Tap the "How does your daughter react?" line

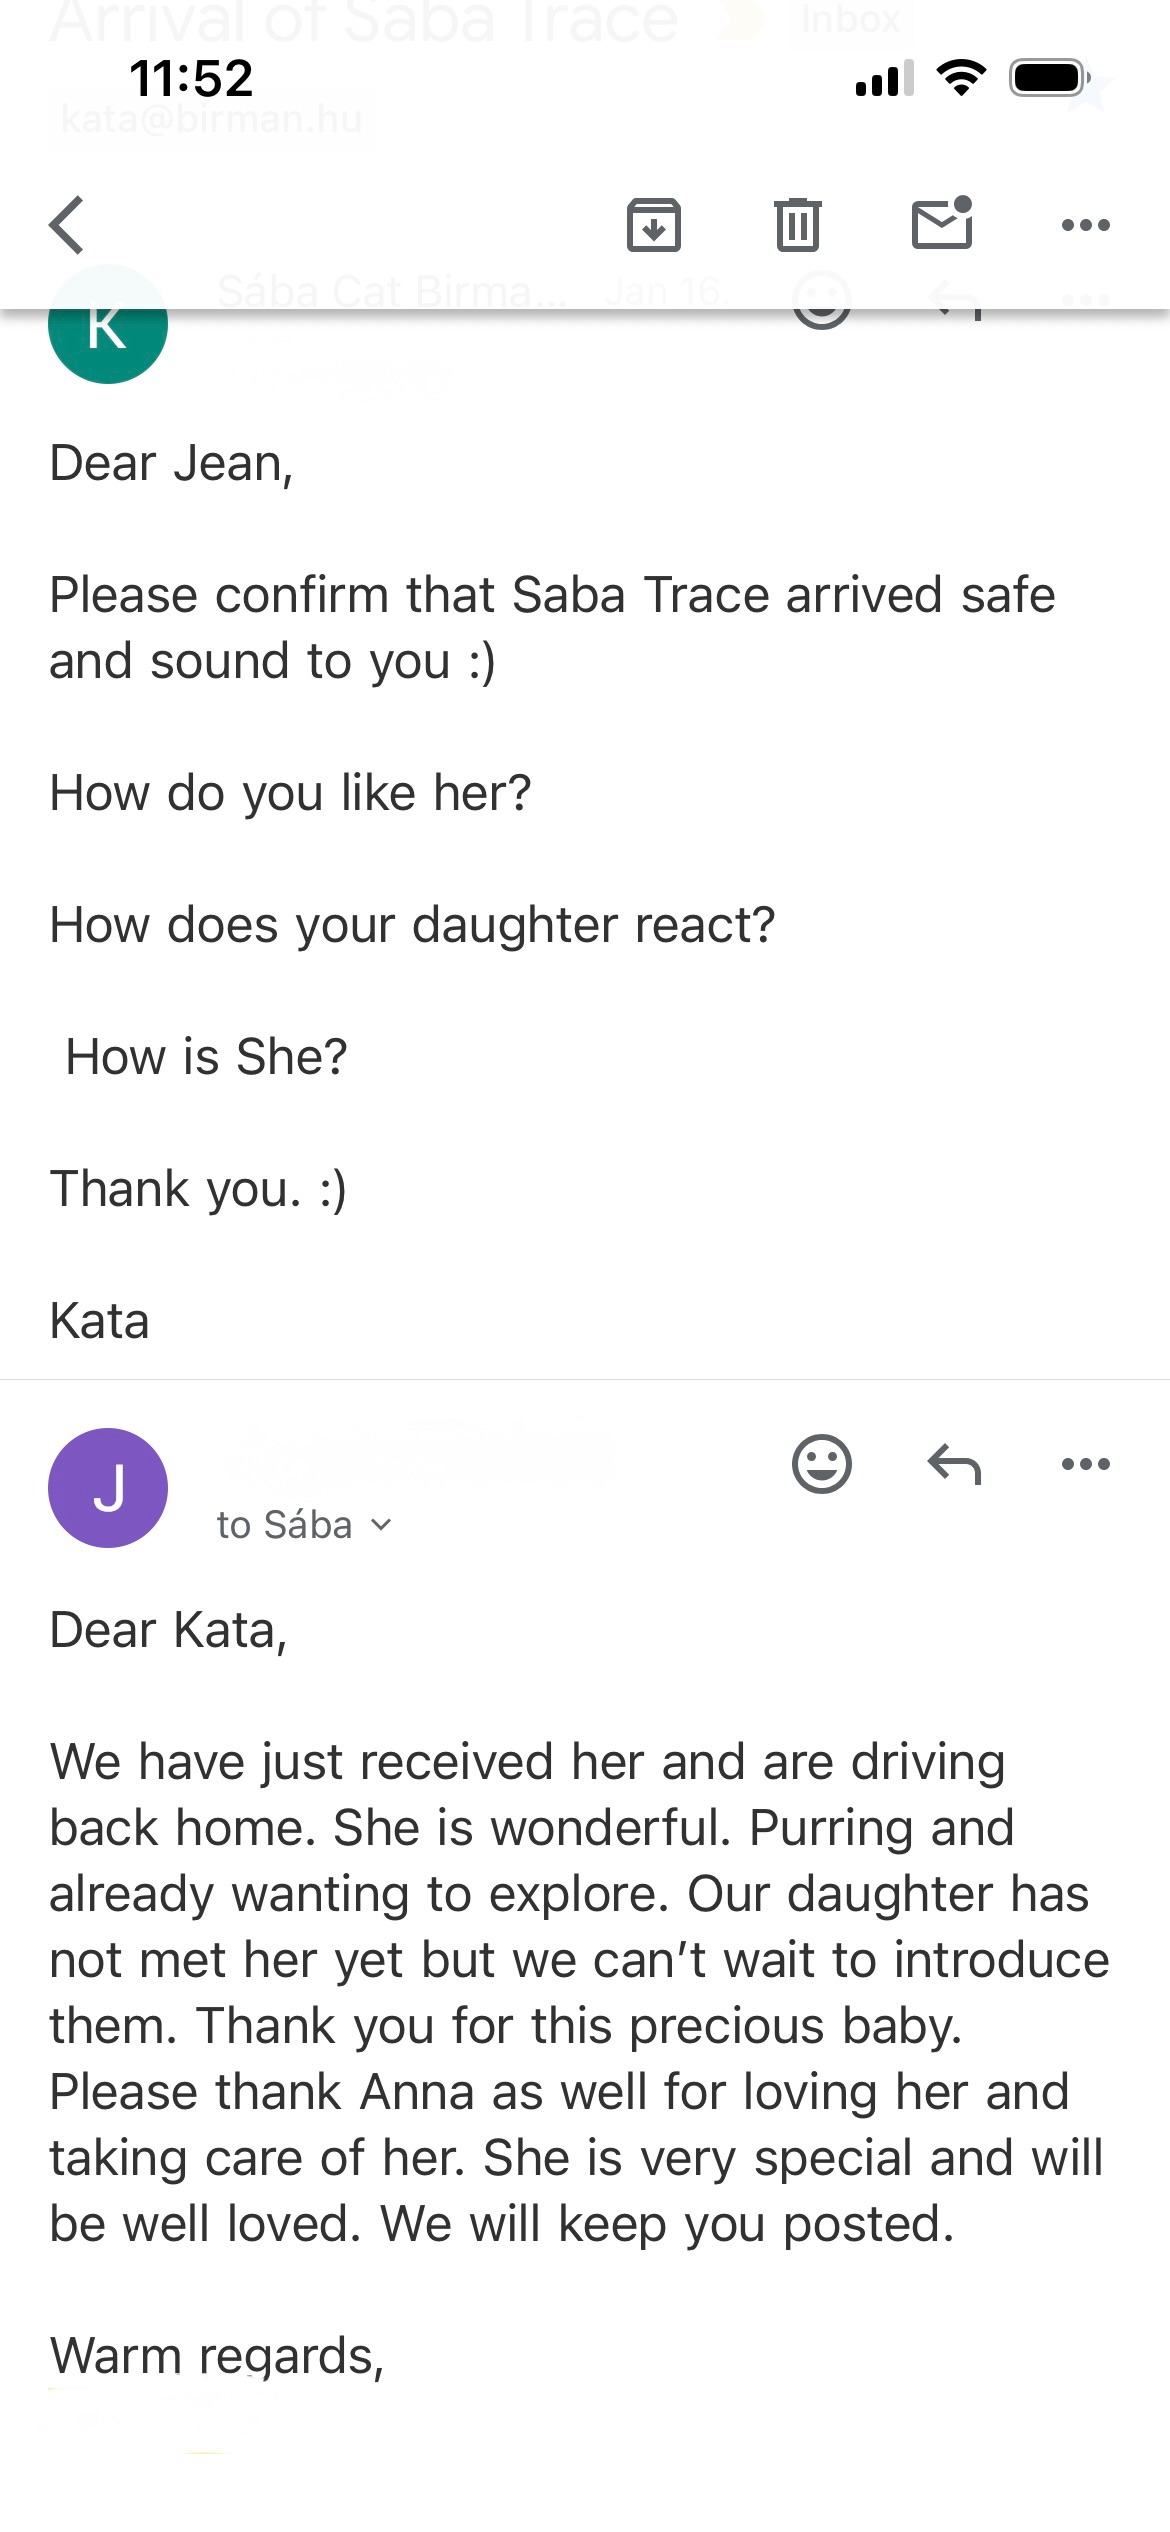tap(412, 925)
